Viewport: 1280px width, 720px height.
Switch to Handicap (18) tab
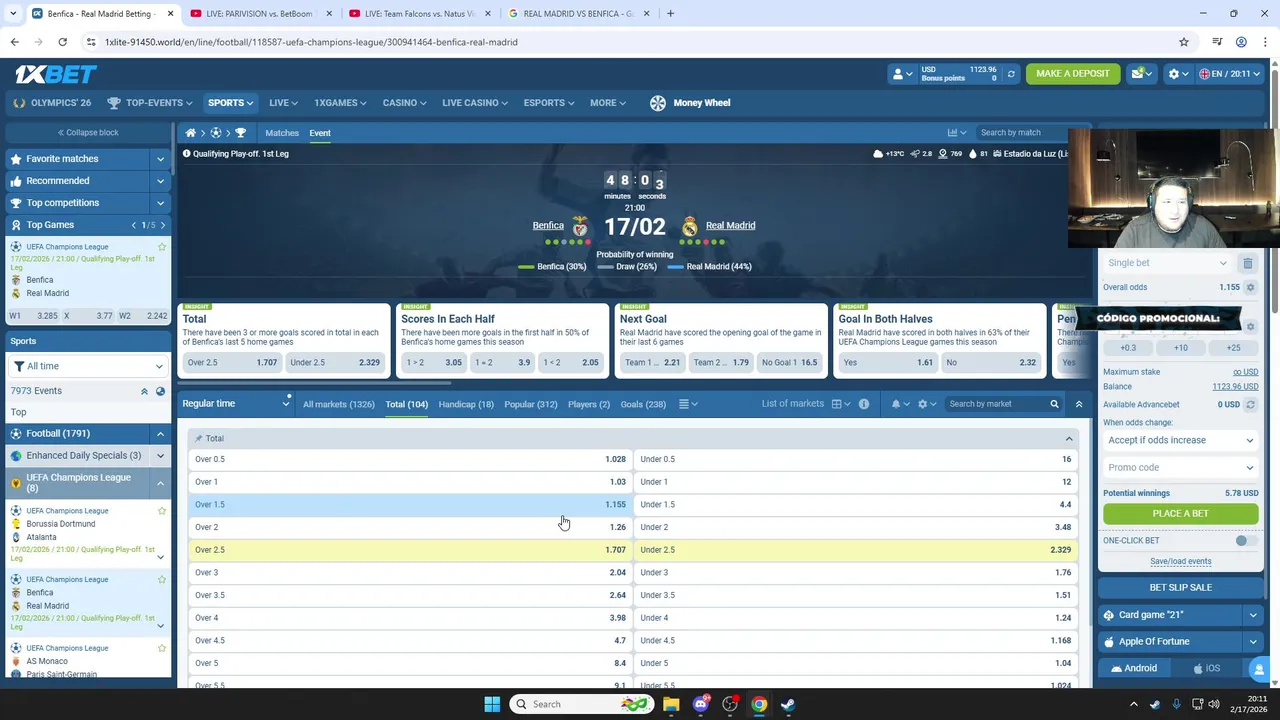pyautogui.click(x=466, y=404)
